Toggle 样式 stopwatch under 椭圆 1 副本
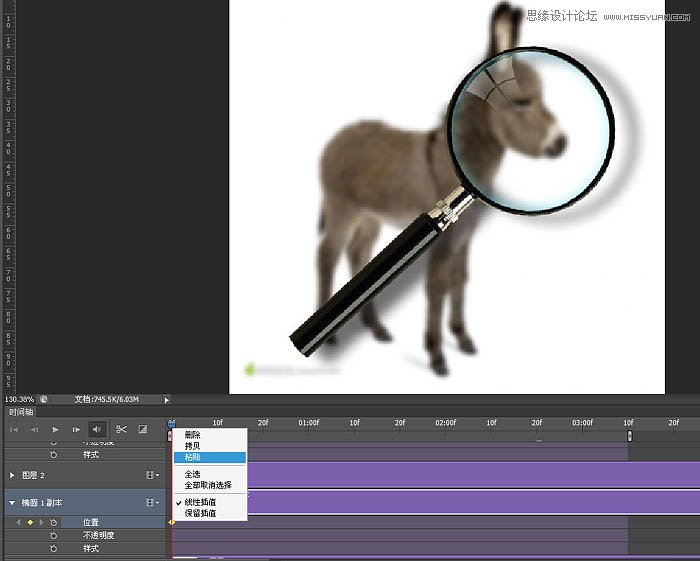Image resolution: width=700 pixels, height=561 pixels. [x=54, y=549]
